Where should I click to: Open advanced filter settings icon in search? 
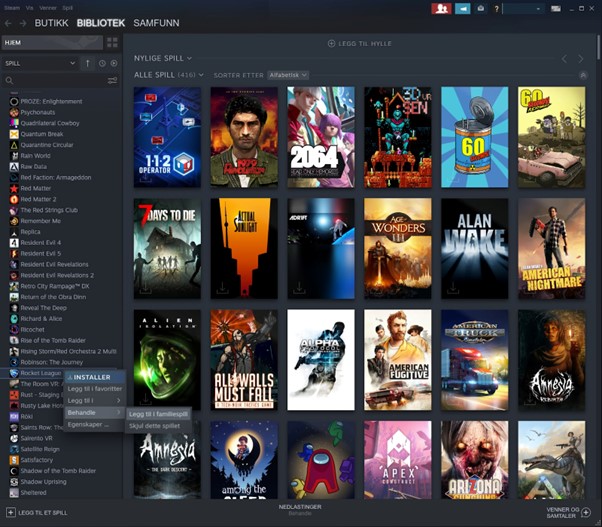(112, 80)
